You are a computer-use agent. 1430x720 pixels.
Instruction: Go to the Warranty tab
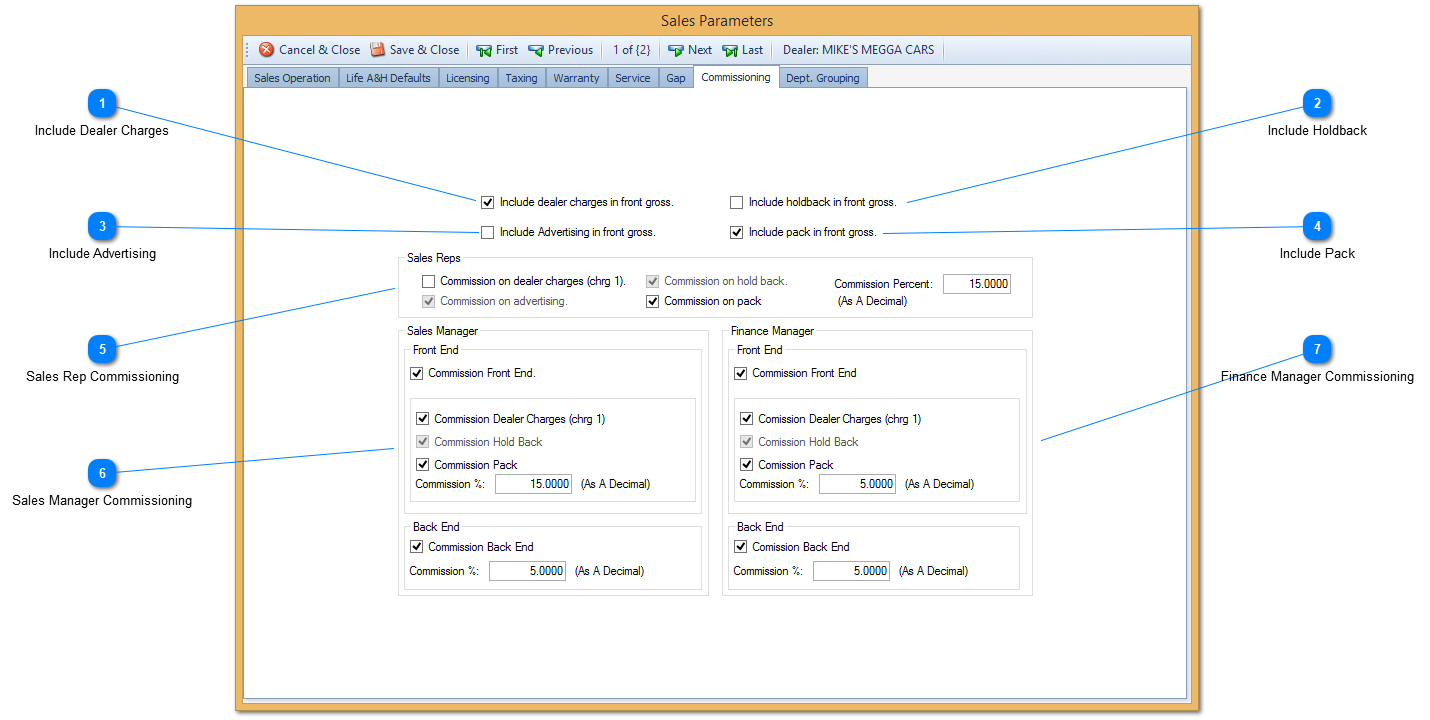[x=576, y=78]
